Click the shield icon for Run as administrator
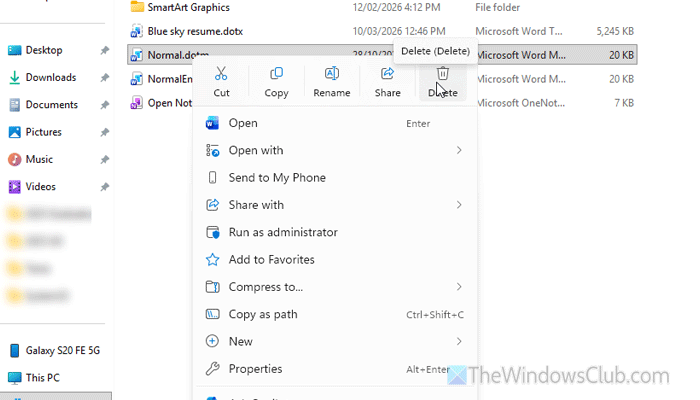 [212, 232]
